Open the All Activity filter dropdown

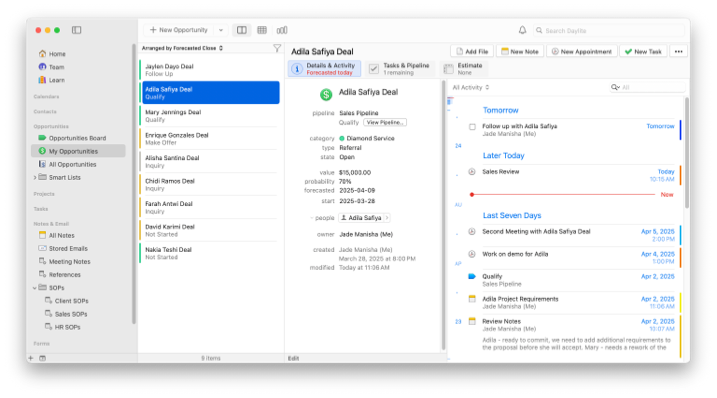pyautogui.click(x=471, y=87)
